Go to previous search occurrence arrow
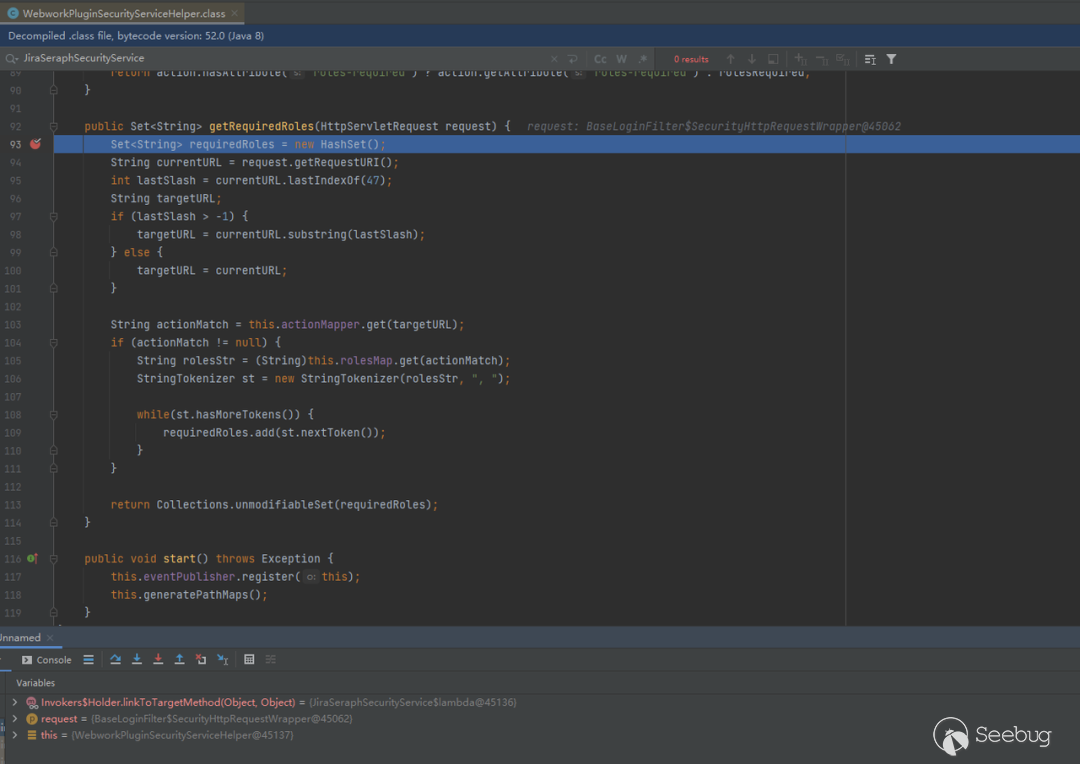This screenshot has width=1080, height=764. (730, 59)
